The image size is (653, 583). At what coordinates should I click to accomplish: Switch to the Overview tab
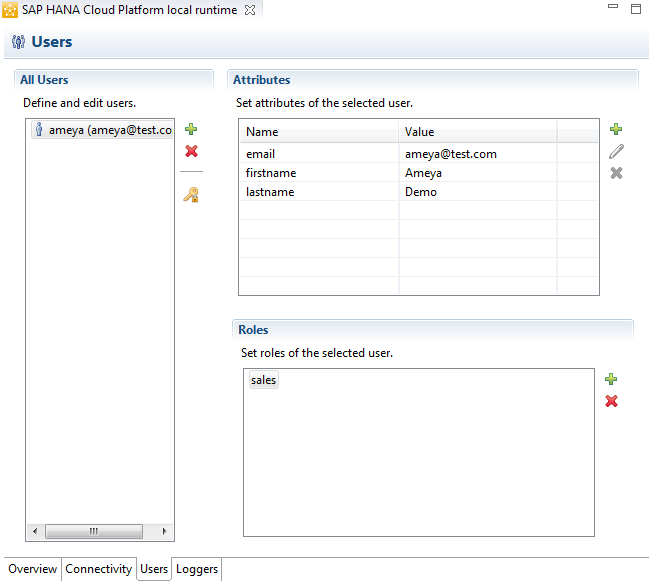click(32, 569)
